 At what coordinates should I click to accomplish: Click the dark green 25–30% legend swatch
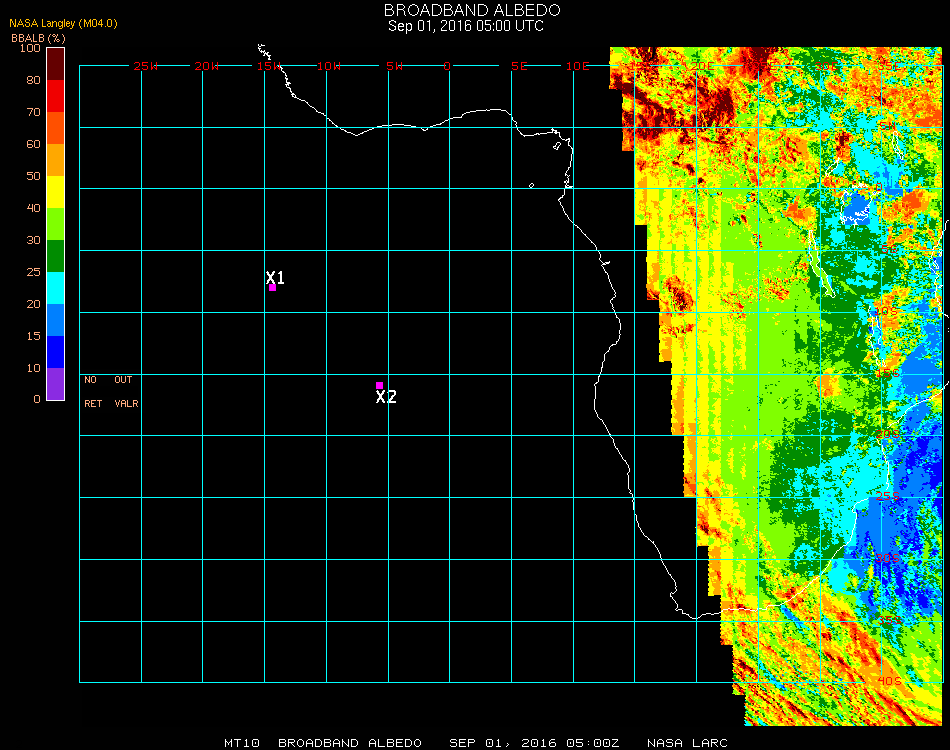coord(55,256)
